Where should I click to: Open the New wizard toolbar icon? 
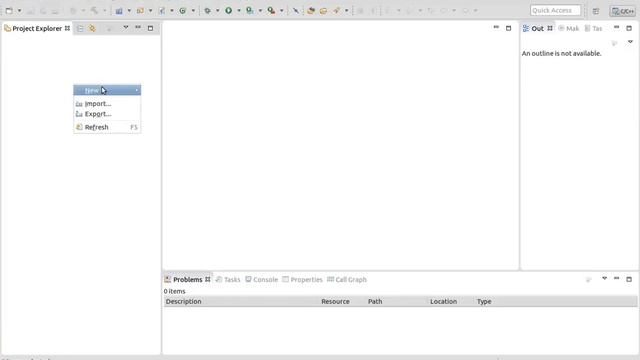pyautogui.click(x=9, y=11)
